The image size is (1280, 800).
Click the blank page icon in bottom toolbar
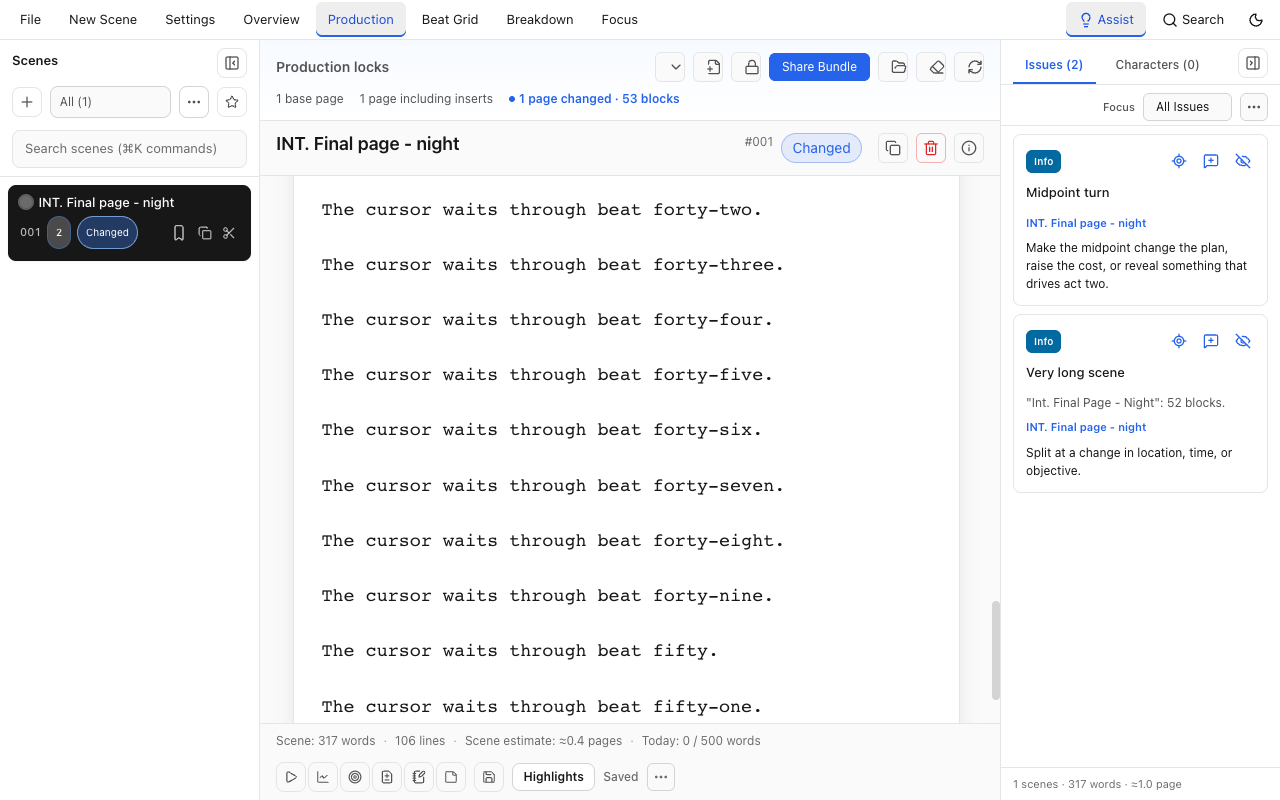click(451, 777)
